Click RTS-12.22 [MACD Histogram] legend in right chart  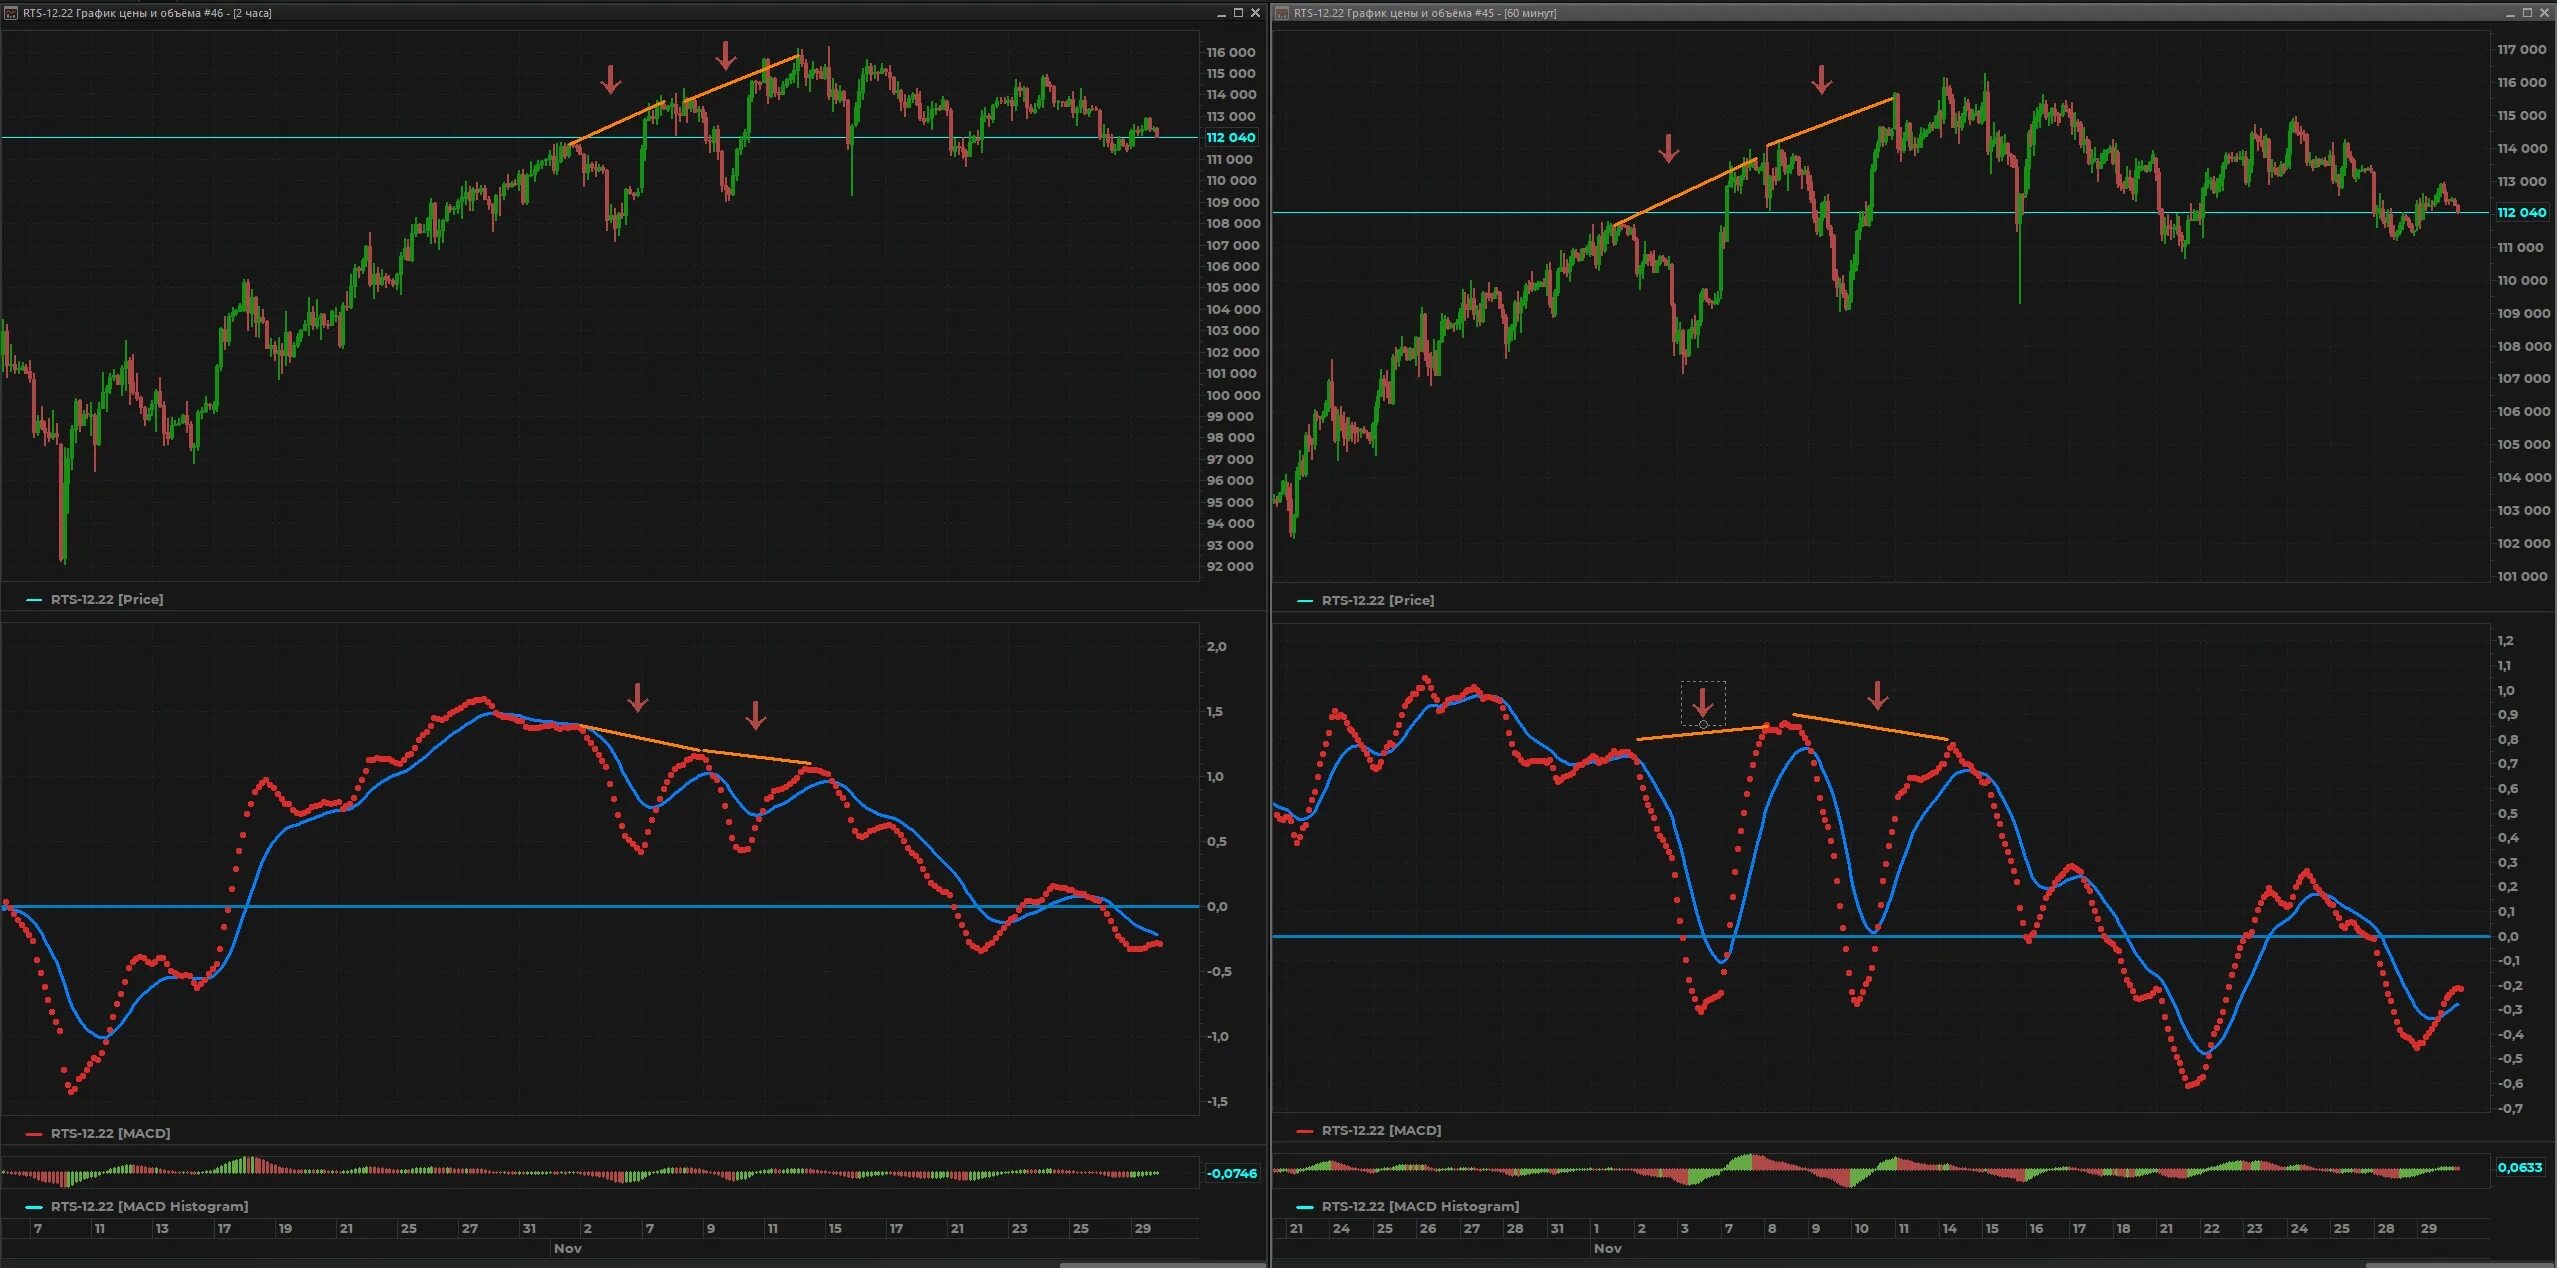[1419, 1206]
